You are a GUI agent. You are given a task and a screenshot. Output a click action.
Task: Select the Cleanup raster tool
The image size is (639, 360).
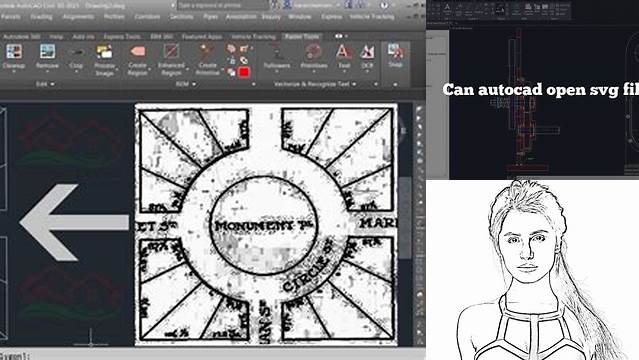(x=14, y=57)
